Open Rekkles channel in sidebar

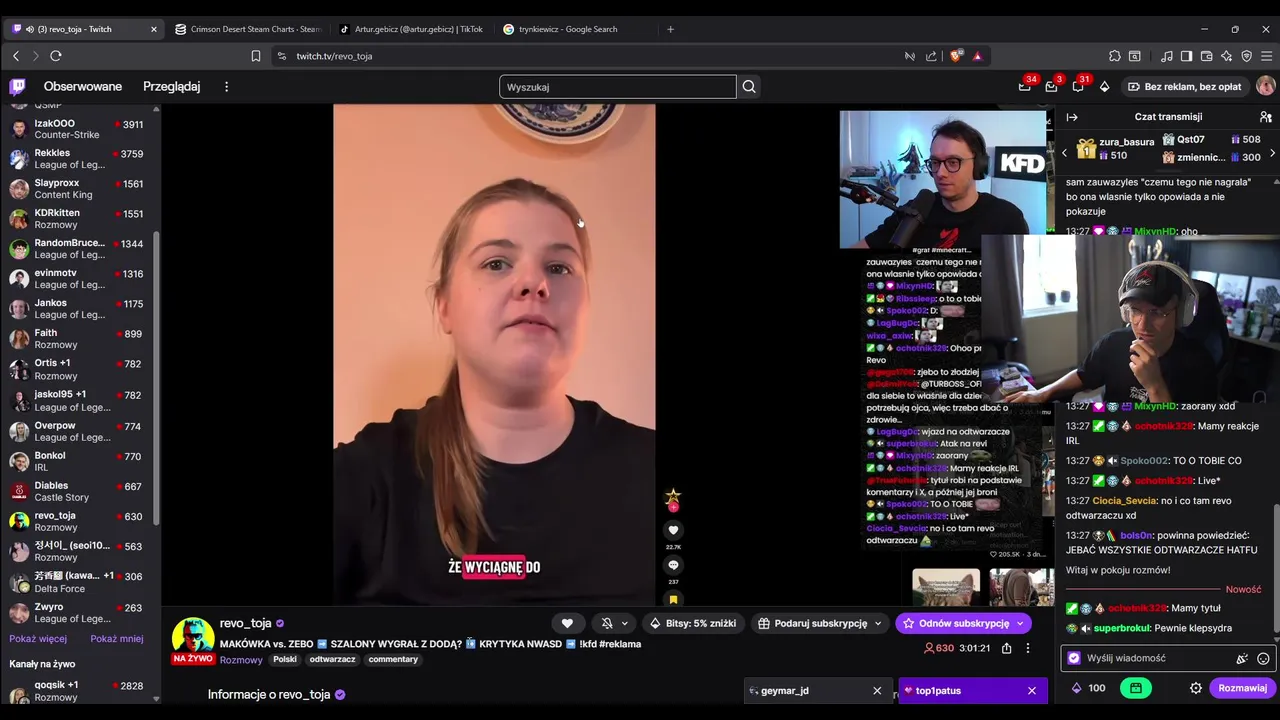coord(77,159)
